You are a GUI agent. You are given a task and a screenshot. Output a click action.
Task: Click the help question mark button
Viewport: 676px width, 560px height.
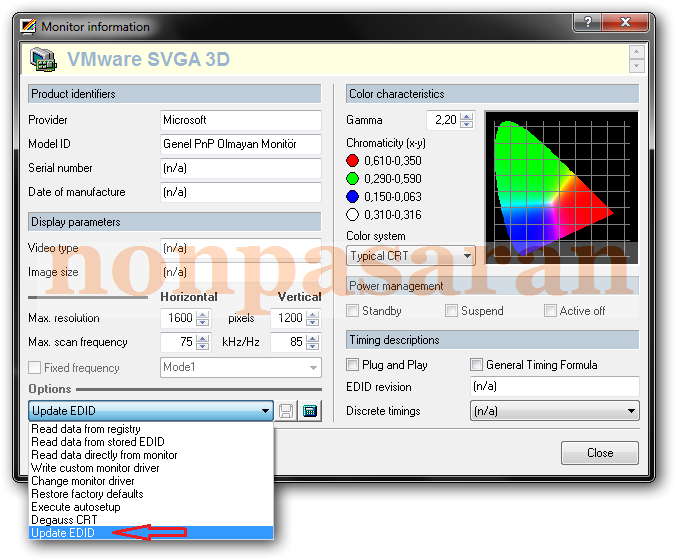[587, 22]
